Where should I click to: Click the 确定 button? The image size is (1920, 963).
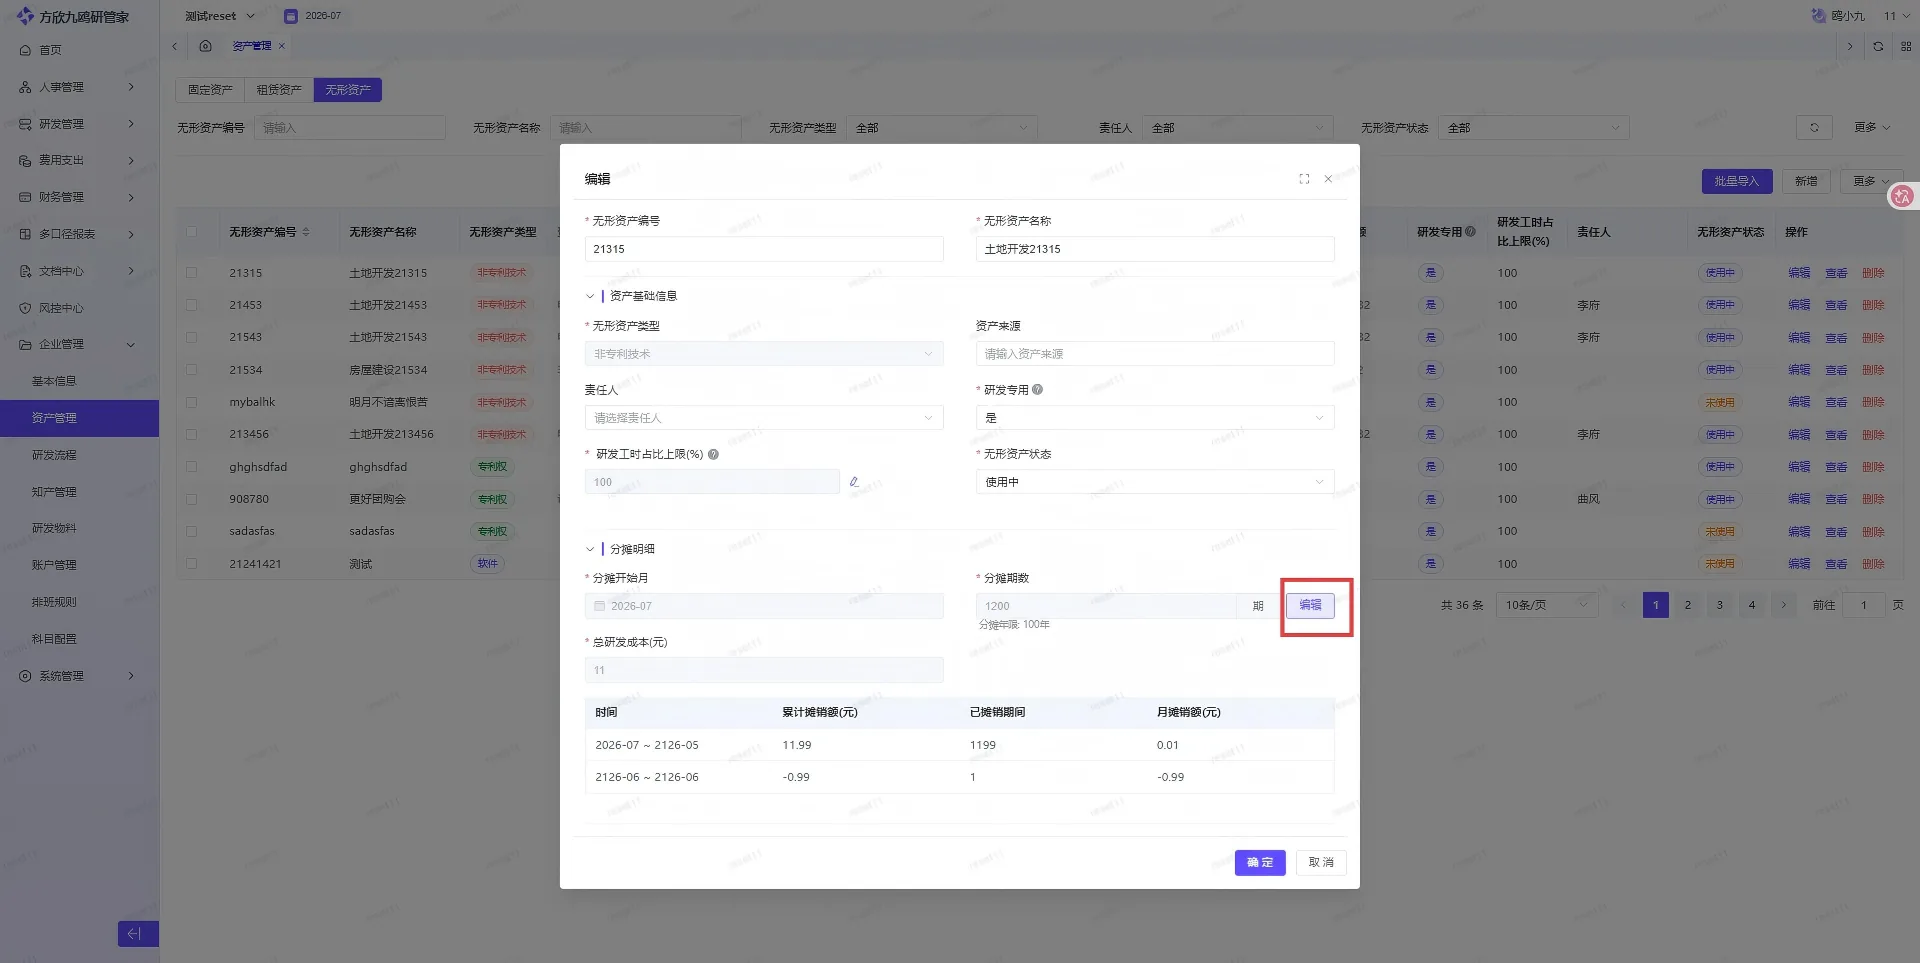tap(1260, 862)
